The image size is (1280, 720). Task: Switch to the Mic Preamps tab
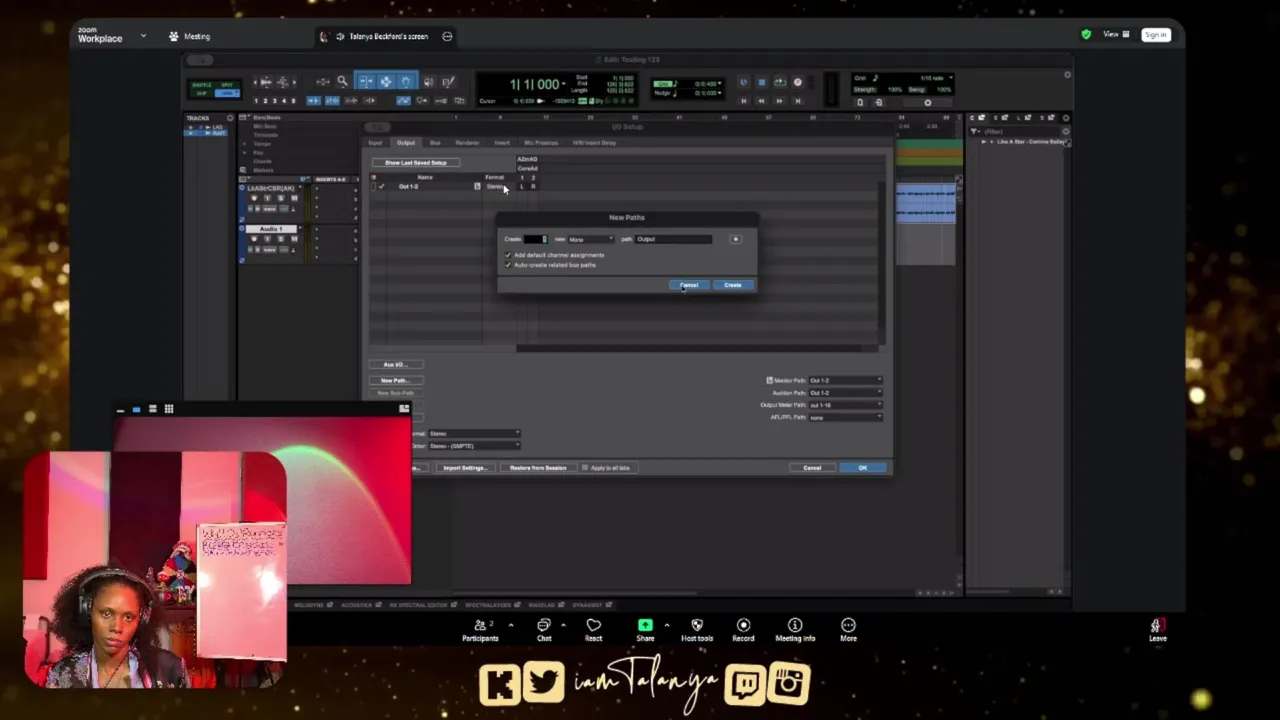pyautogui.click(x=541, y=143)
